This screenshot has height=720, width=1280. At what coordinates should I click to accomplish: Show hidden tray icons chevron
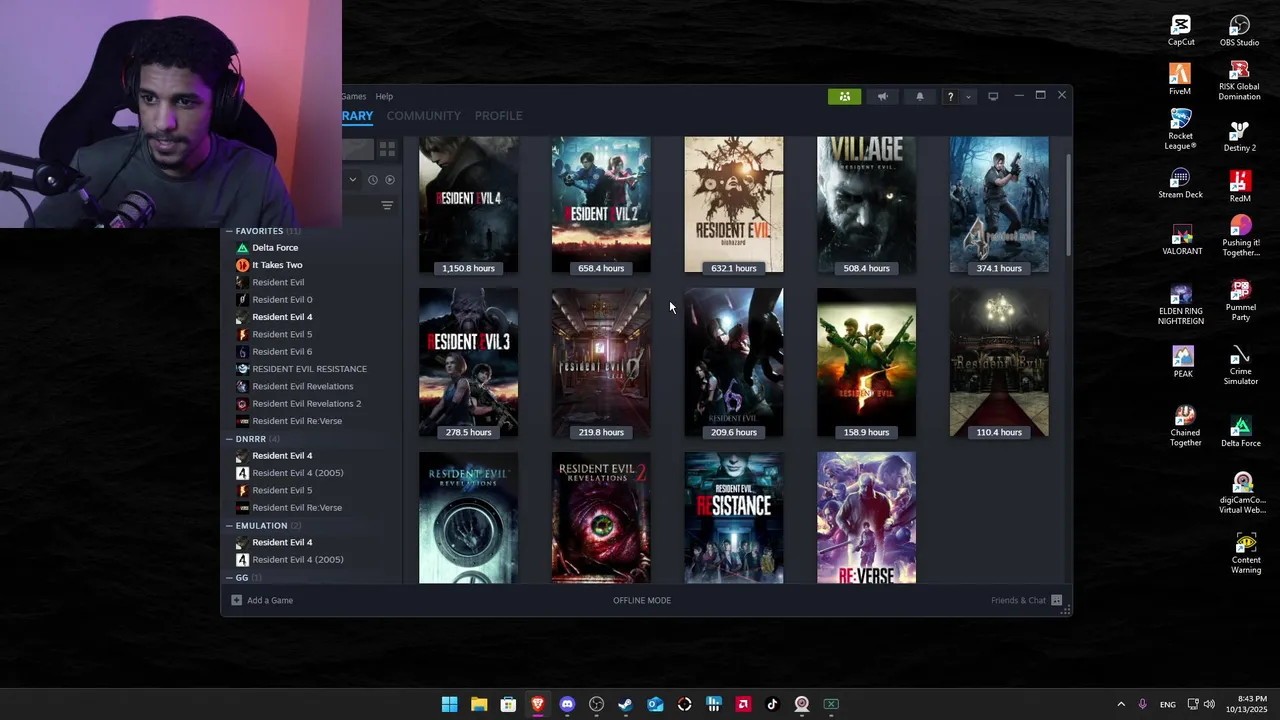[x=1121, y=704]
